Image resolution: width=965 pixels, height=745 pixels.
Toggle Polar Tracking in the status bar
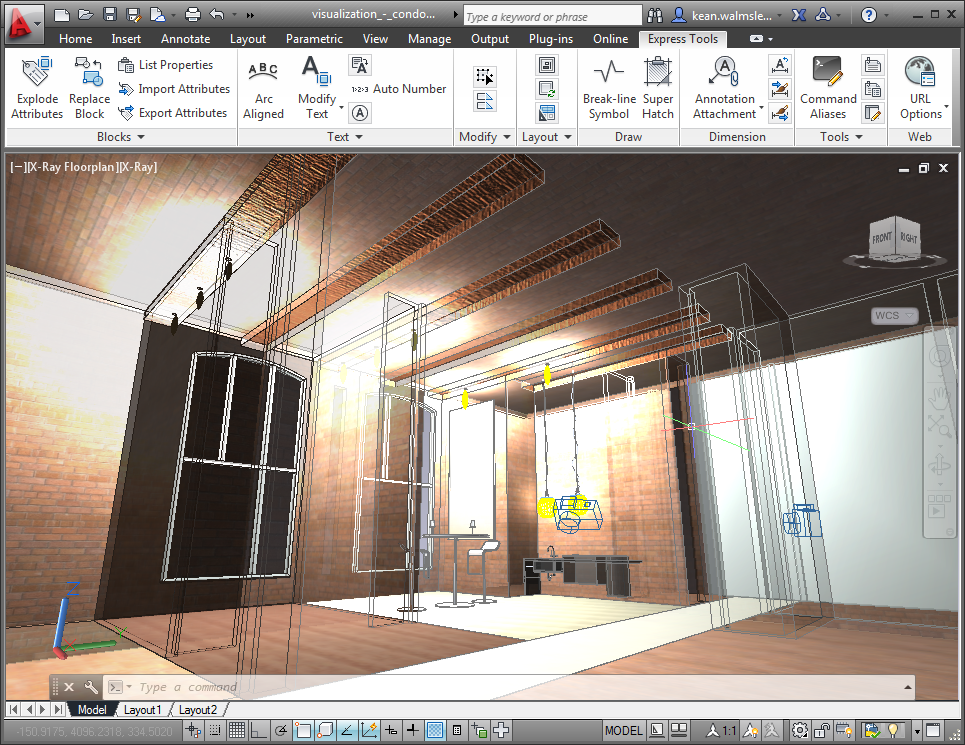tap(281, 731)
